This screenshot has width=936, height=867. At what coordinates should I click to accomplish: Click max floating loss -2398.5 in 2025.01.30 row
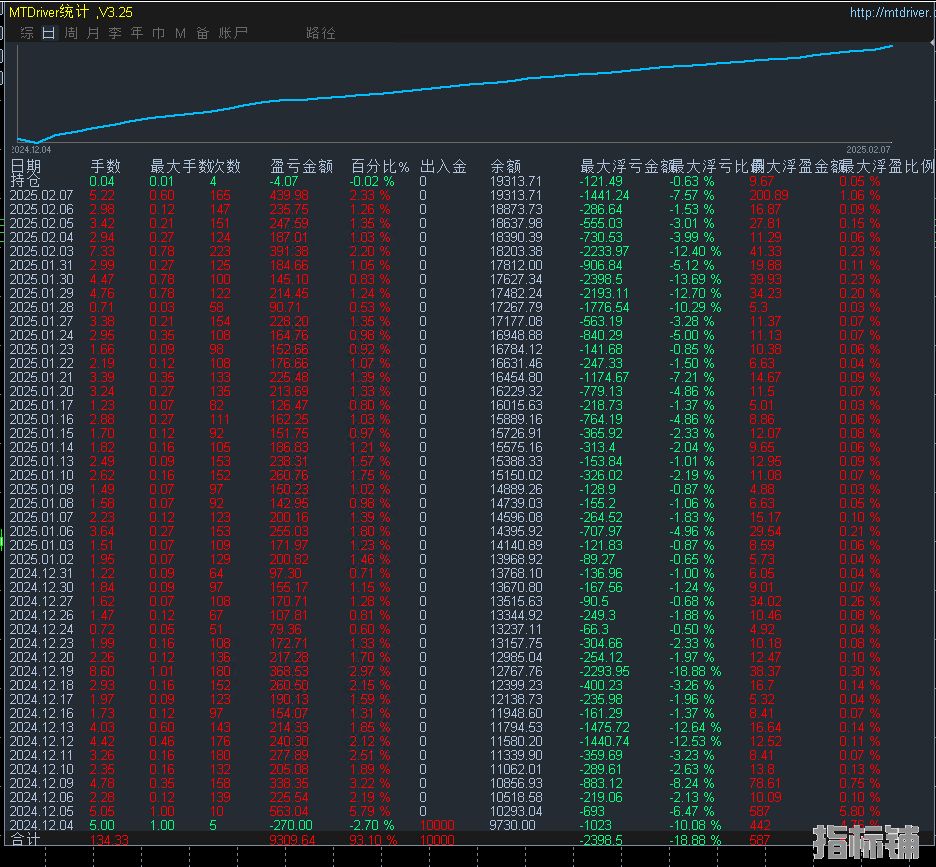[x=601, y=279]
